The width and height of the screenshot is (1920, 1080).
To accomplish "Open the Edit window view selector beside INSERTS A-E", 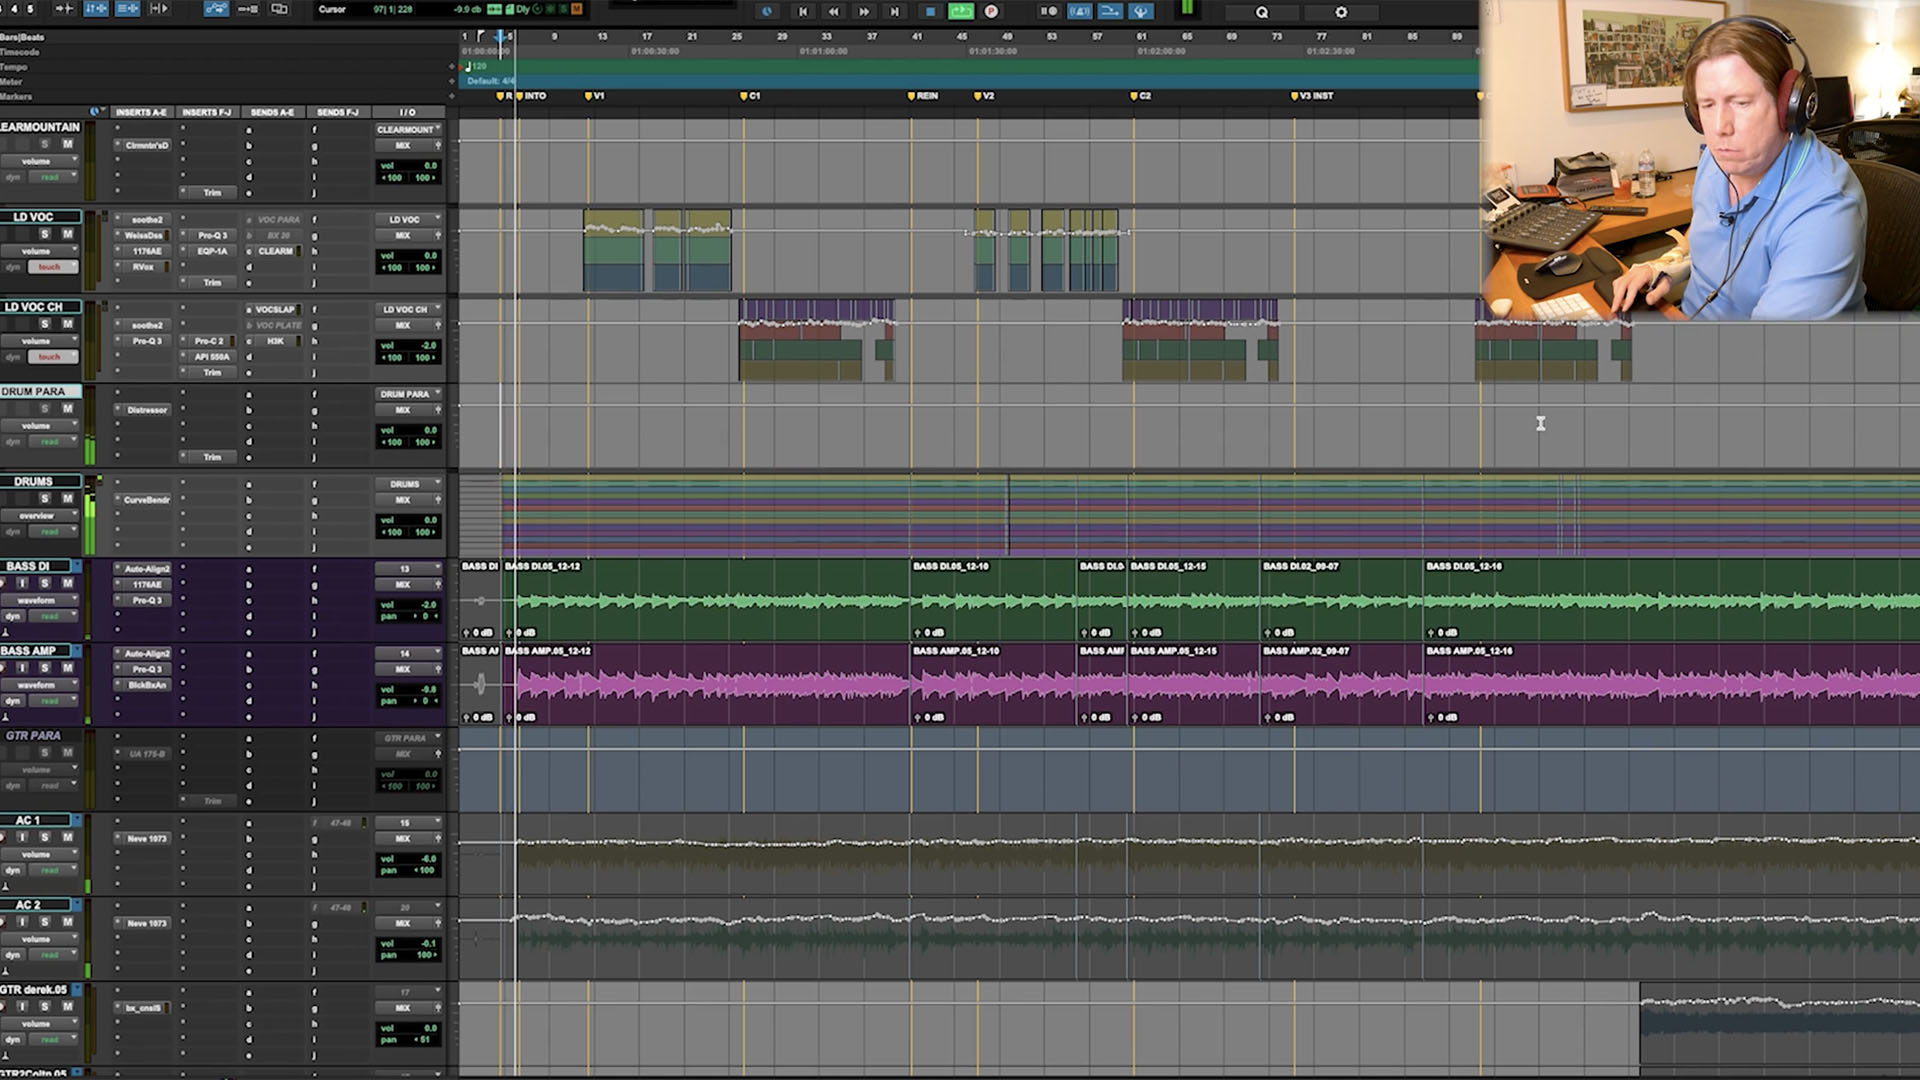I will pos(97,112).
